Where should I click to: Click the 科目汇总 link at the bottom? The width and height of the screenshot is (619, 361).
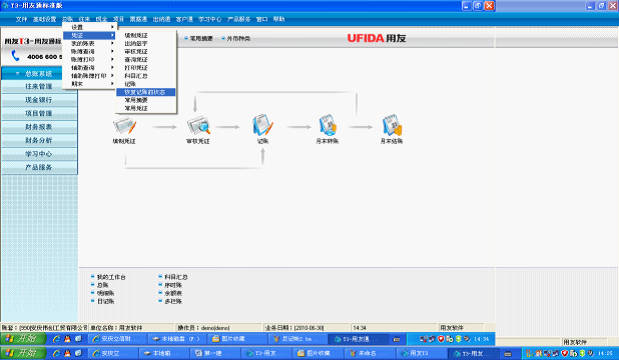click(176, 277)
